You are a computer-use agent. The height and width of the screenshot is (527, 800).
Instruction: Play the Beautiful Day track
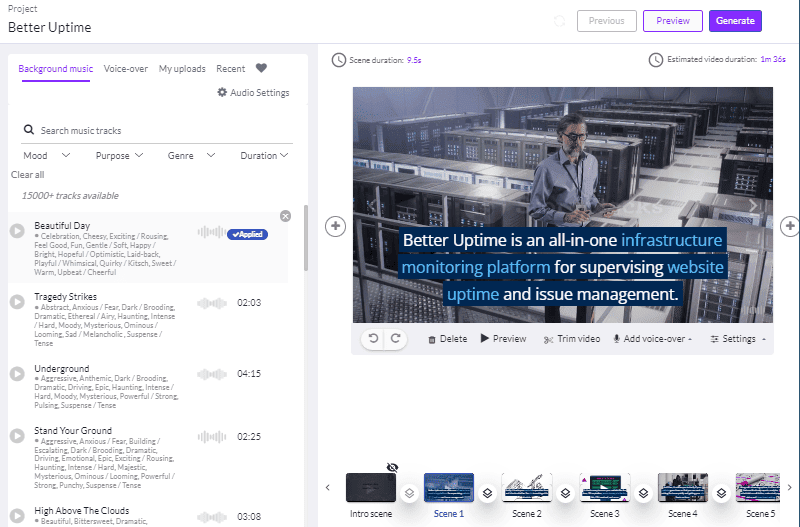tap(17, 231)
